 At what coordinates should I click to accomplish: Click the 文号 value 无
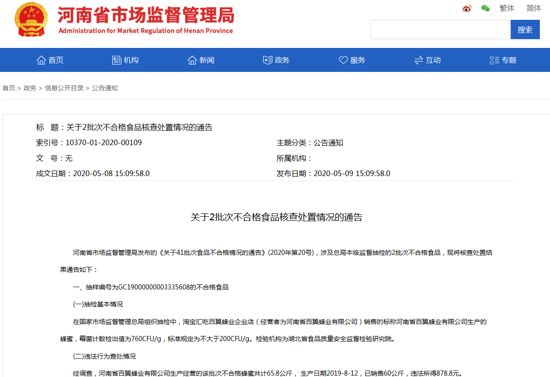point(69,158)
